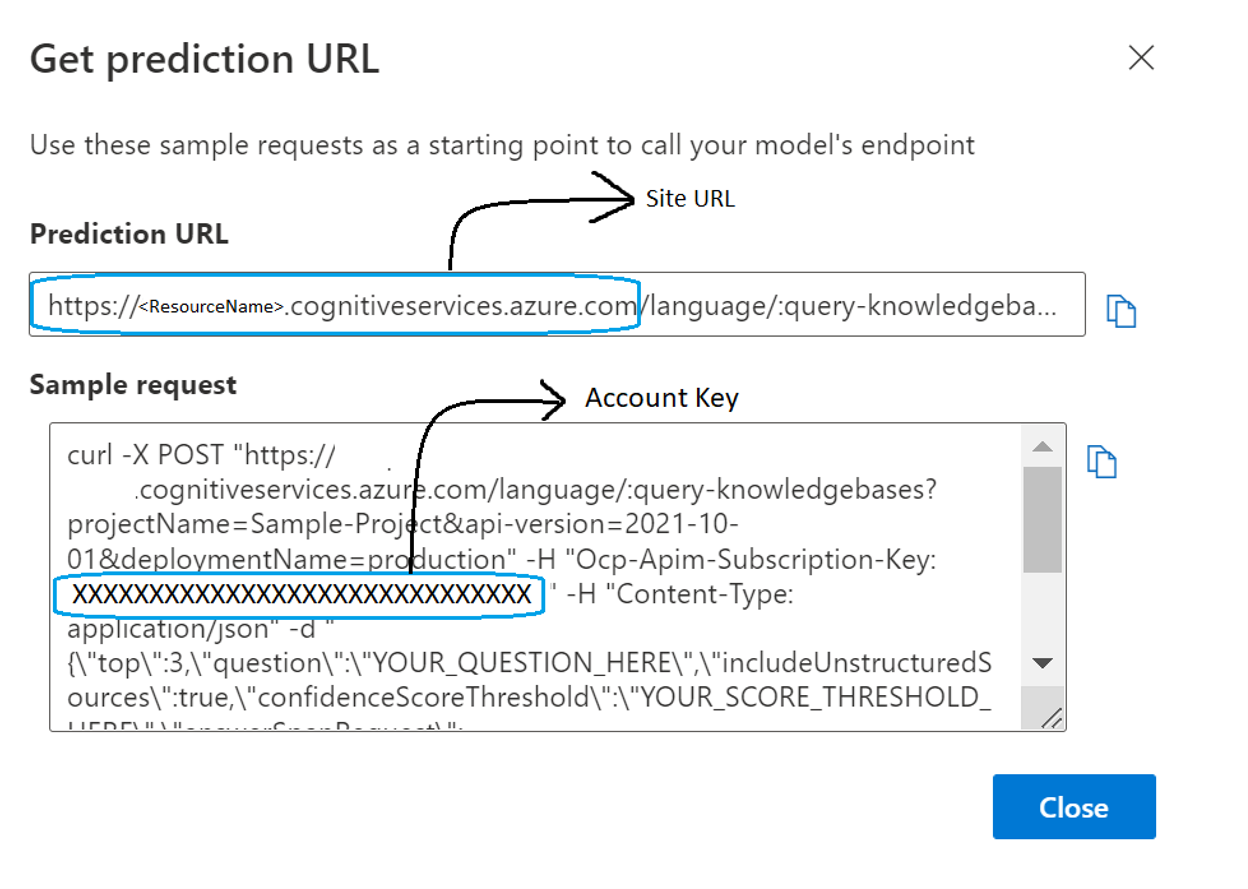The image size is (1248, 889).
Task: Click the Sample request section heading
Action: 133,383
